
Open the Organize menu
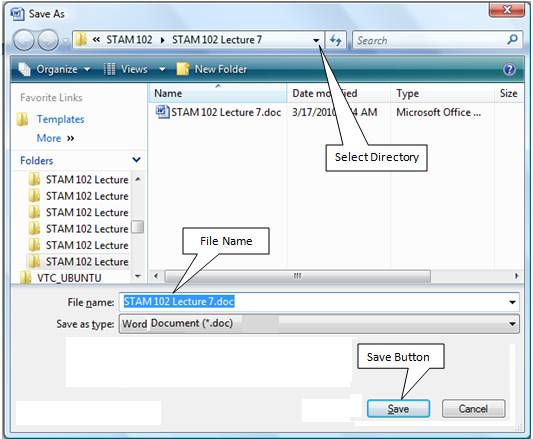[x=55, y=69]
